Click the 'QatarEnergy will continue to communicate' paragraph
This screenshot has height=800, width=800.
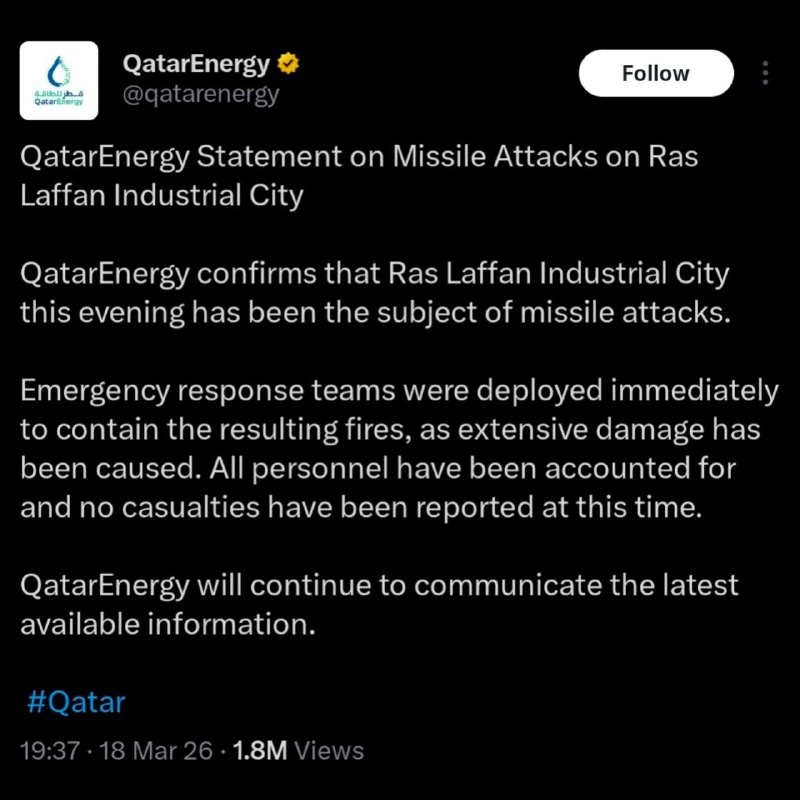click(x=380, y=585)
